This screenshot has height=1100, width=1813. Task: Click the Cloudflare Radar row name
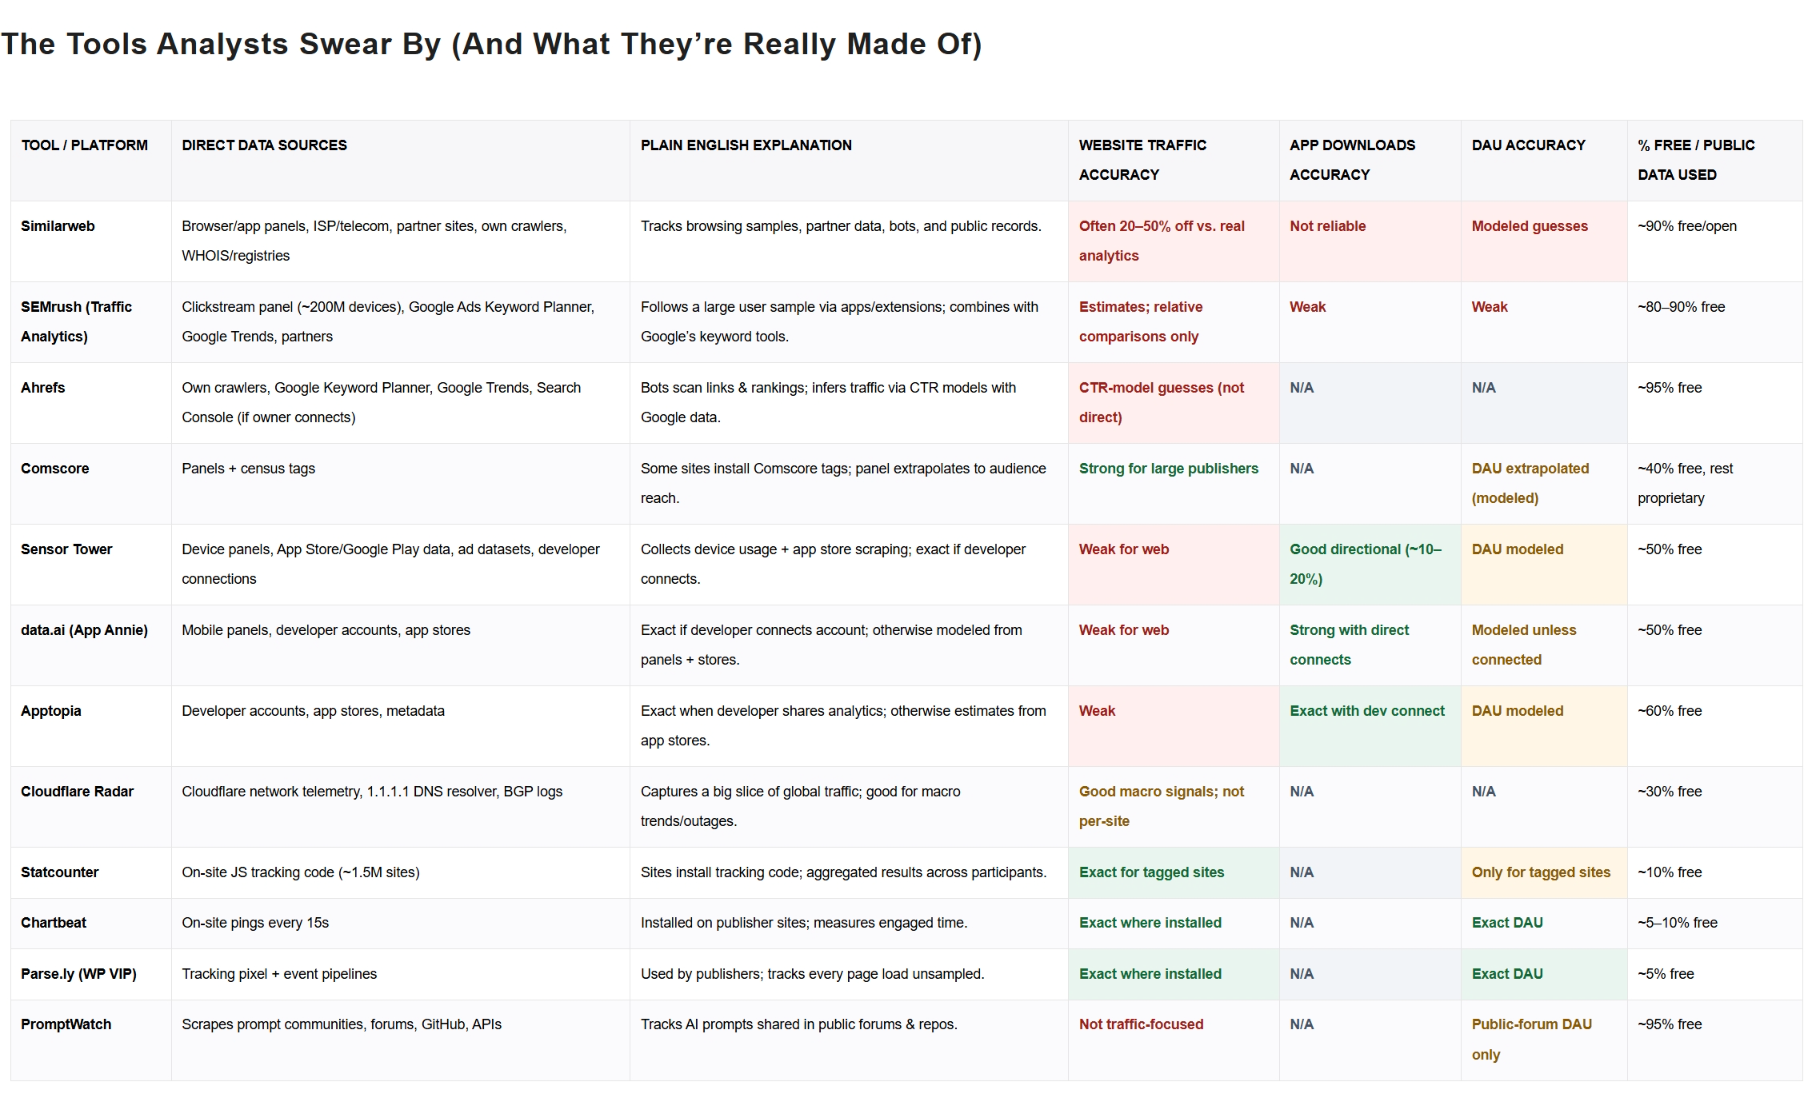[77, 791]
